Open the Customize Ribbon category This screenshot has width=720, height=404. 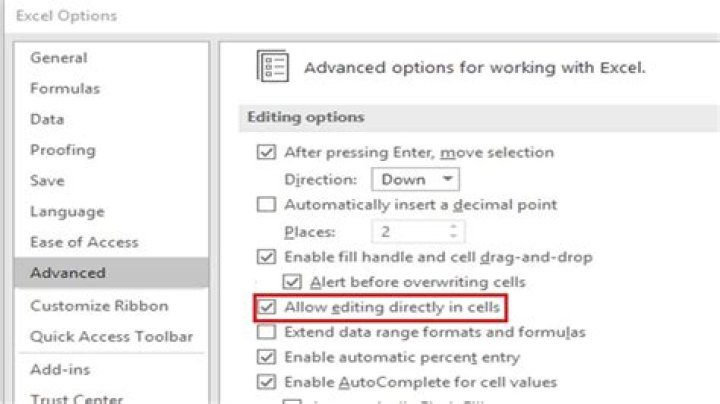tap(99, 306)
